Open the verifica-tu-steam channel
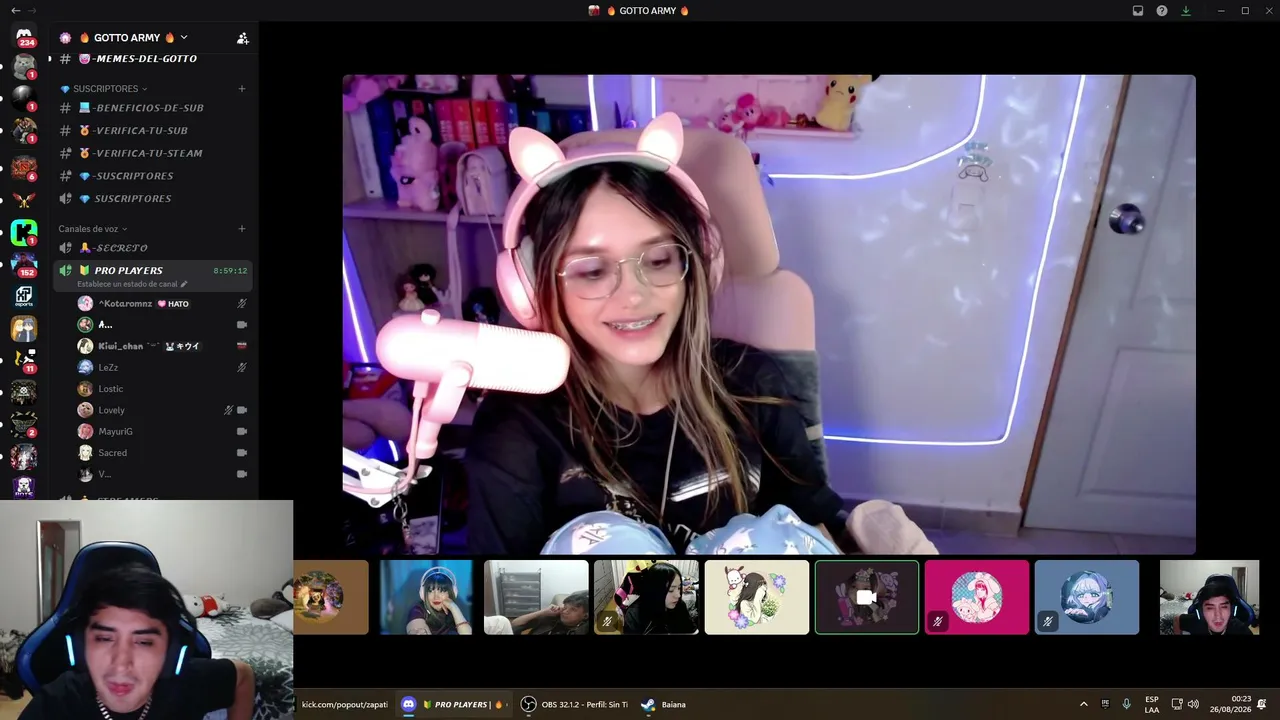 [x=153, y=153]
